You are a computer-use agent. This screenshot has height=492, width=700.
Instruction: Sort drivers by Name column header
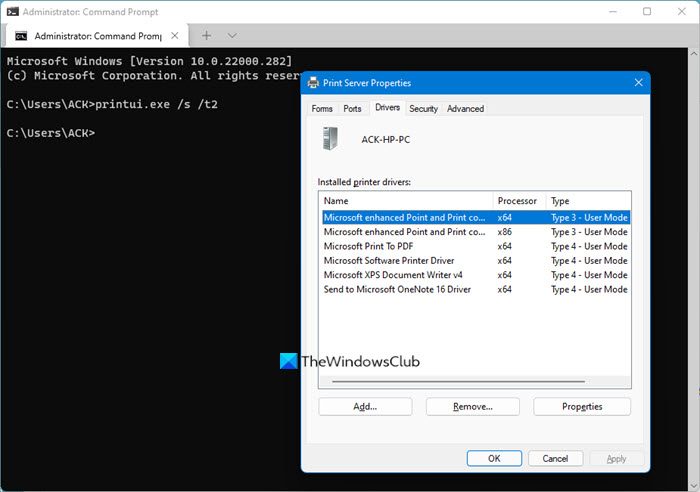click(406, 201)
